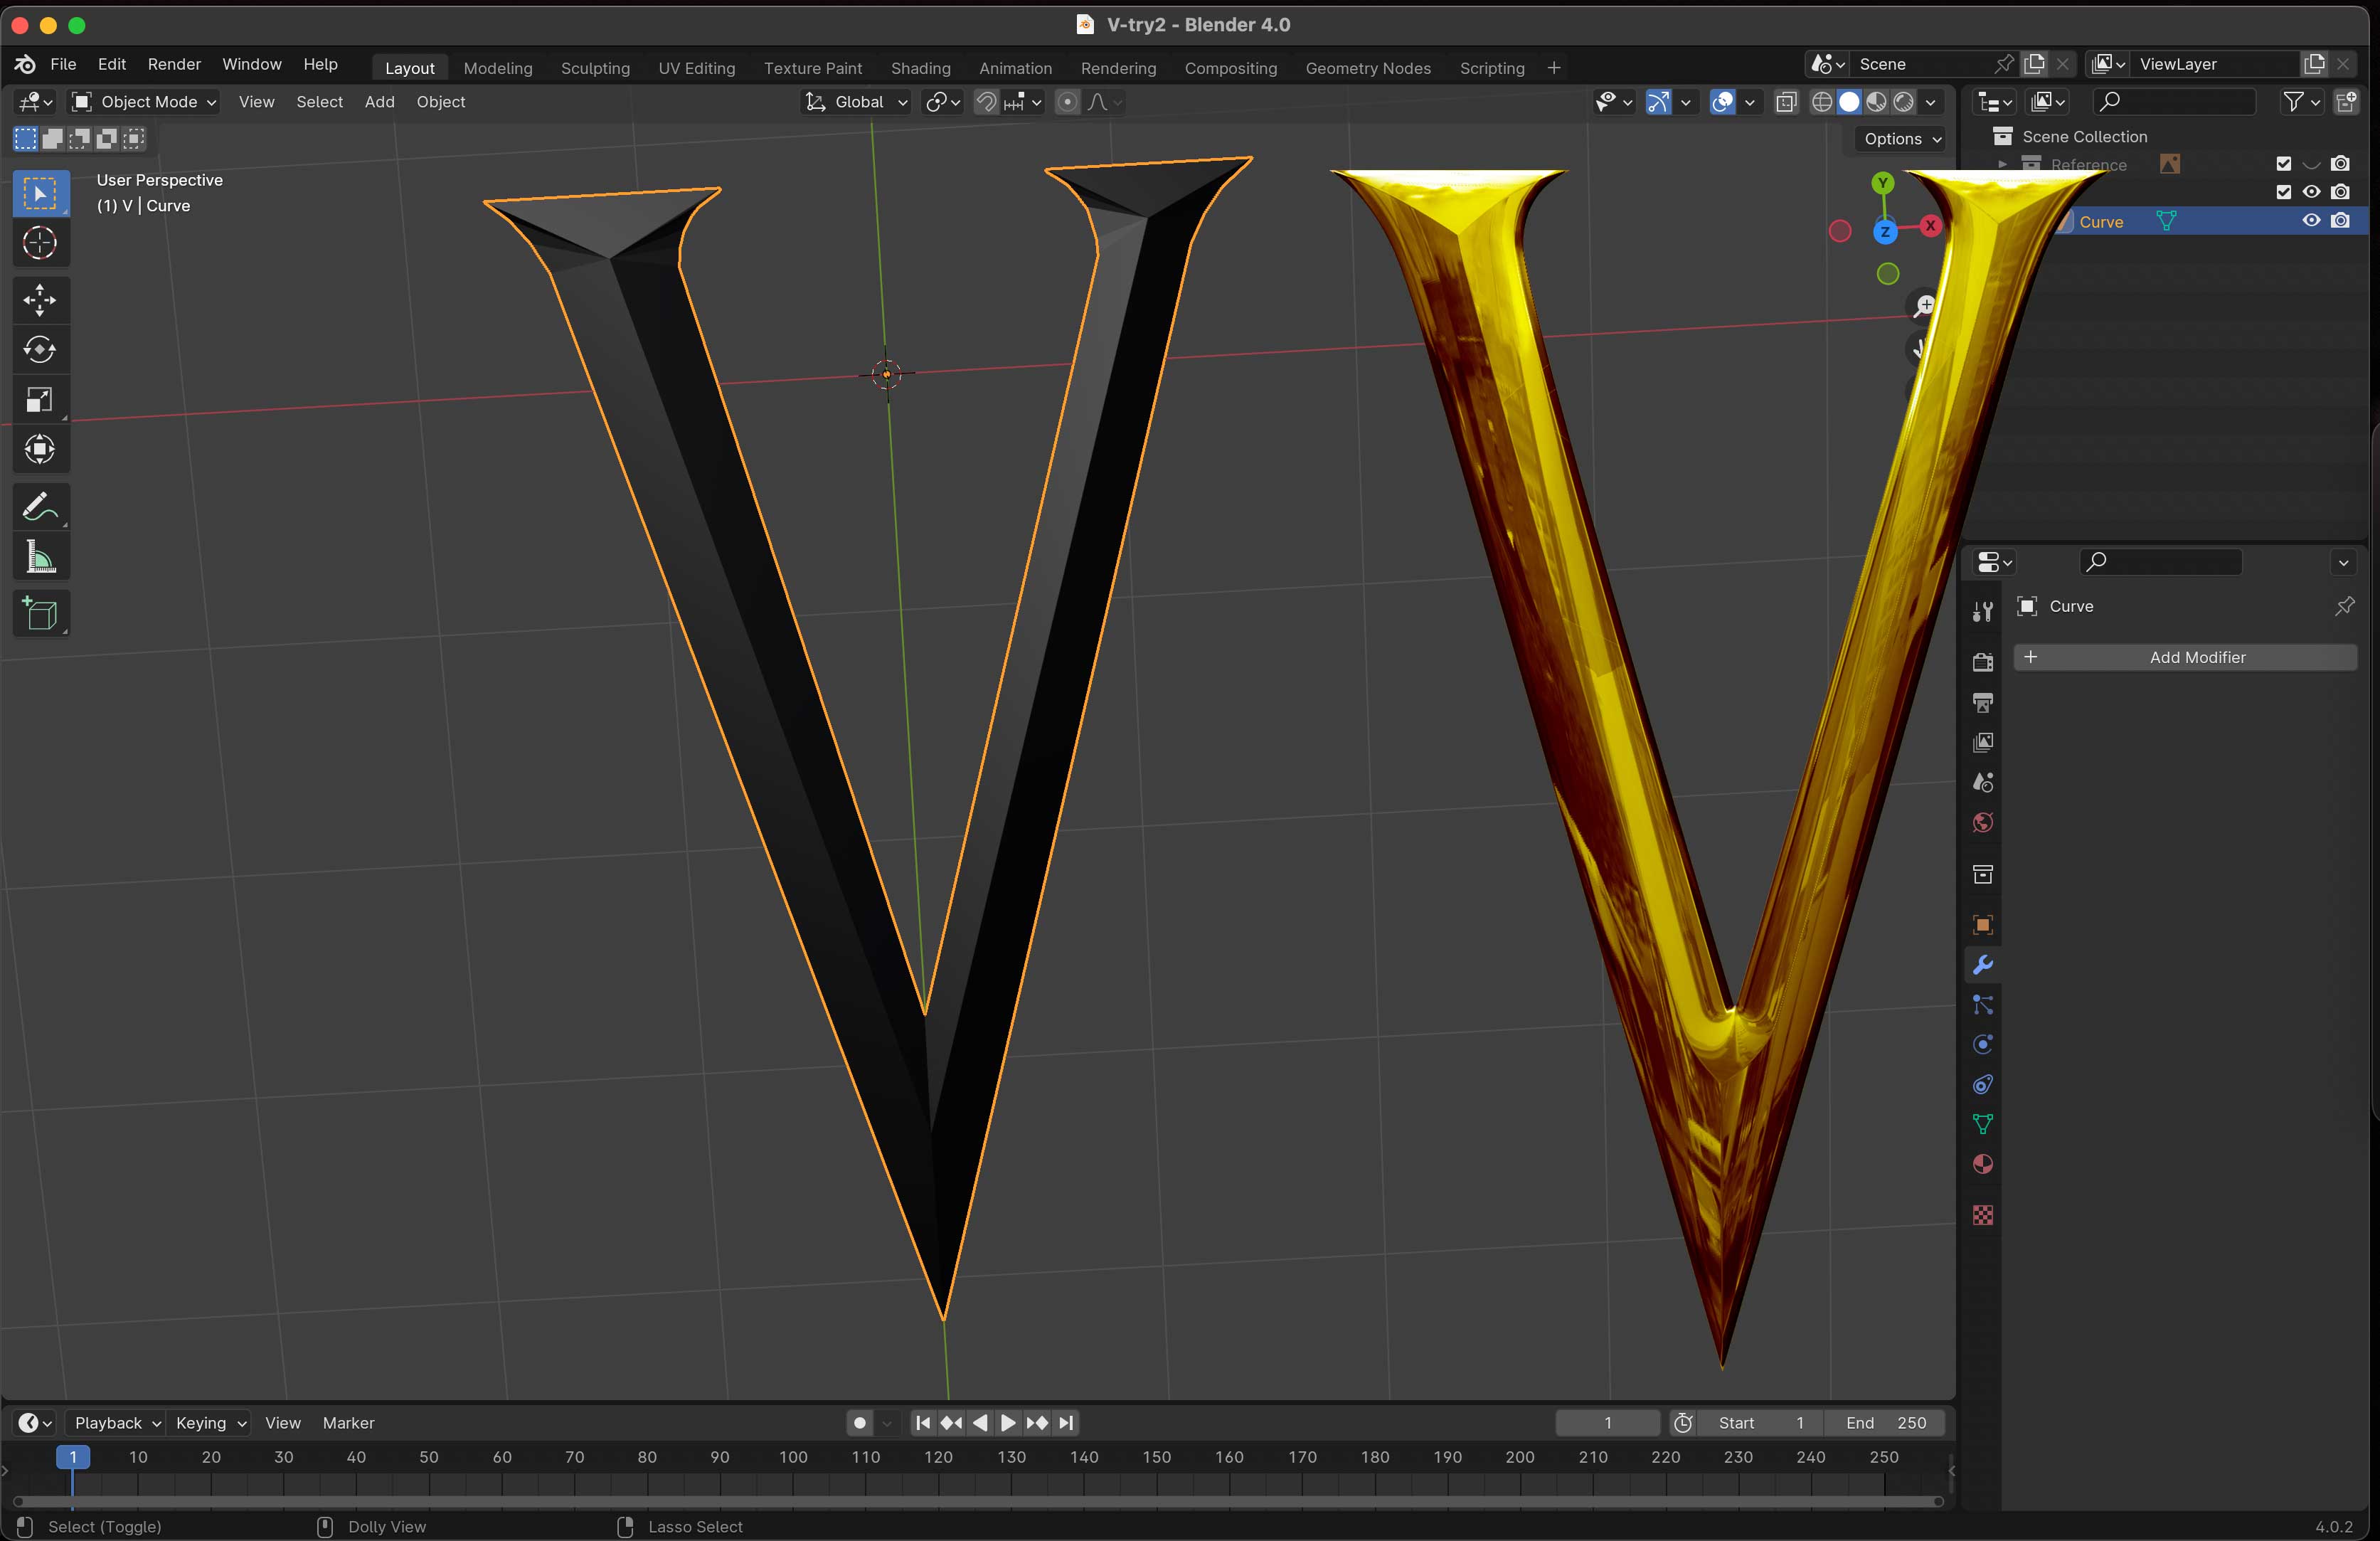Open the View Layer properties tab
2380x1541 pixels.
coord(1983,742)
